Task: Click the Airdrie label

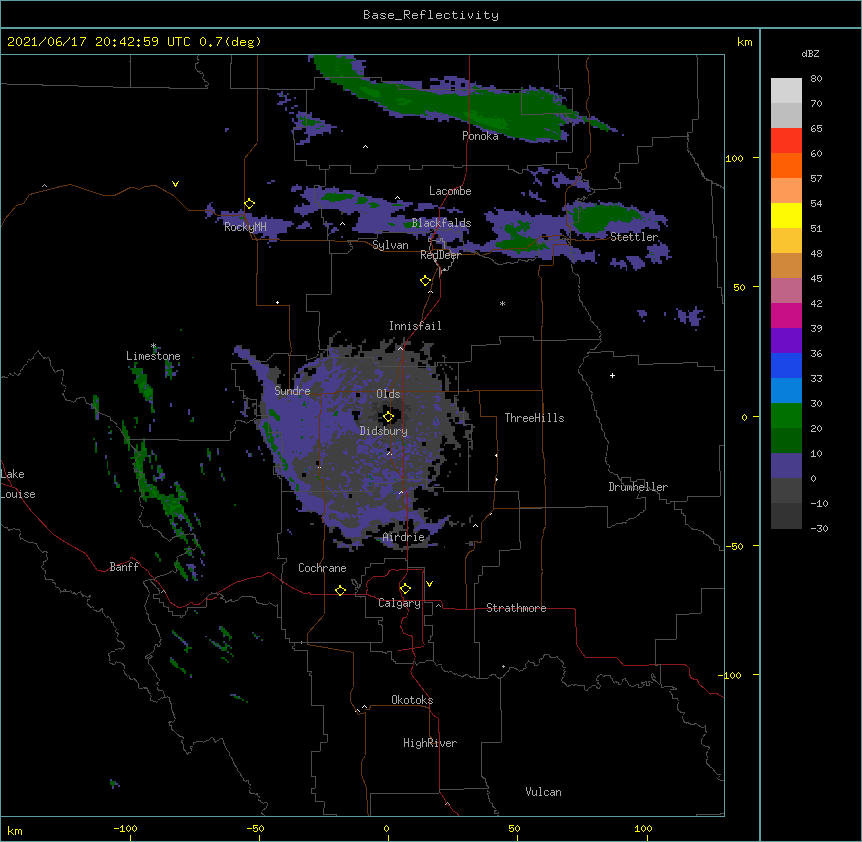Action: [404, 537]
